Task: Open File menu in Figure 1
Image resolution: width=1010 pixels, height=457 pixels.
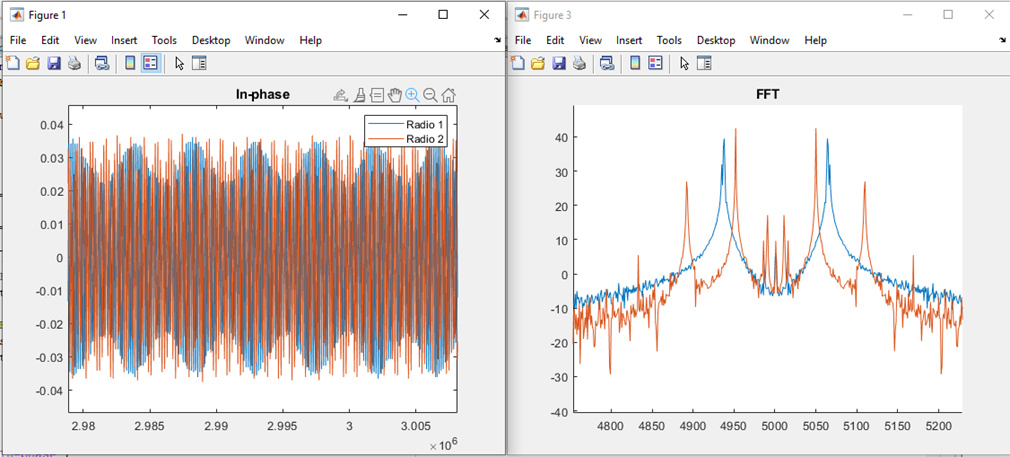Action: pos(18,40)
